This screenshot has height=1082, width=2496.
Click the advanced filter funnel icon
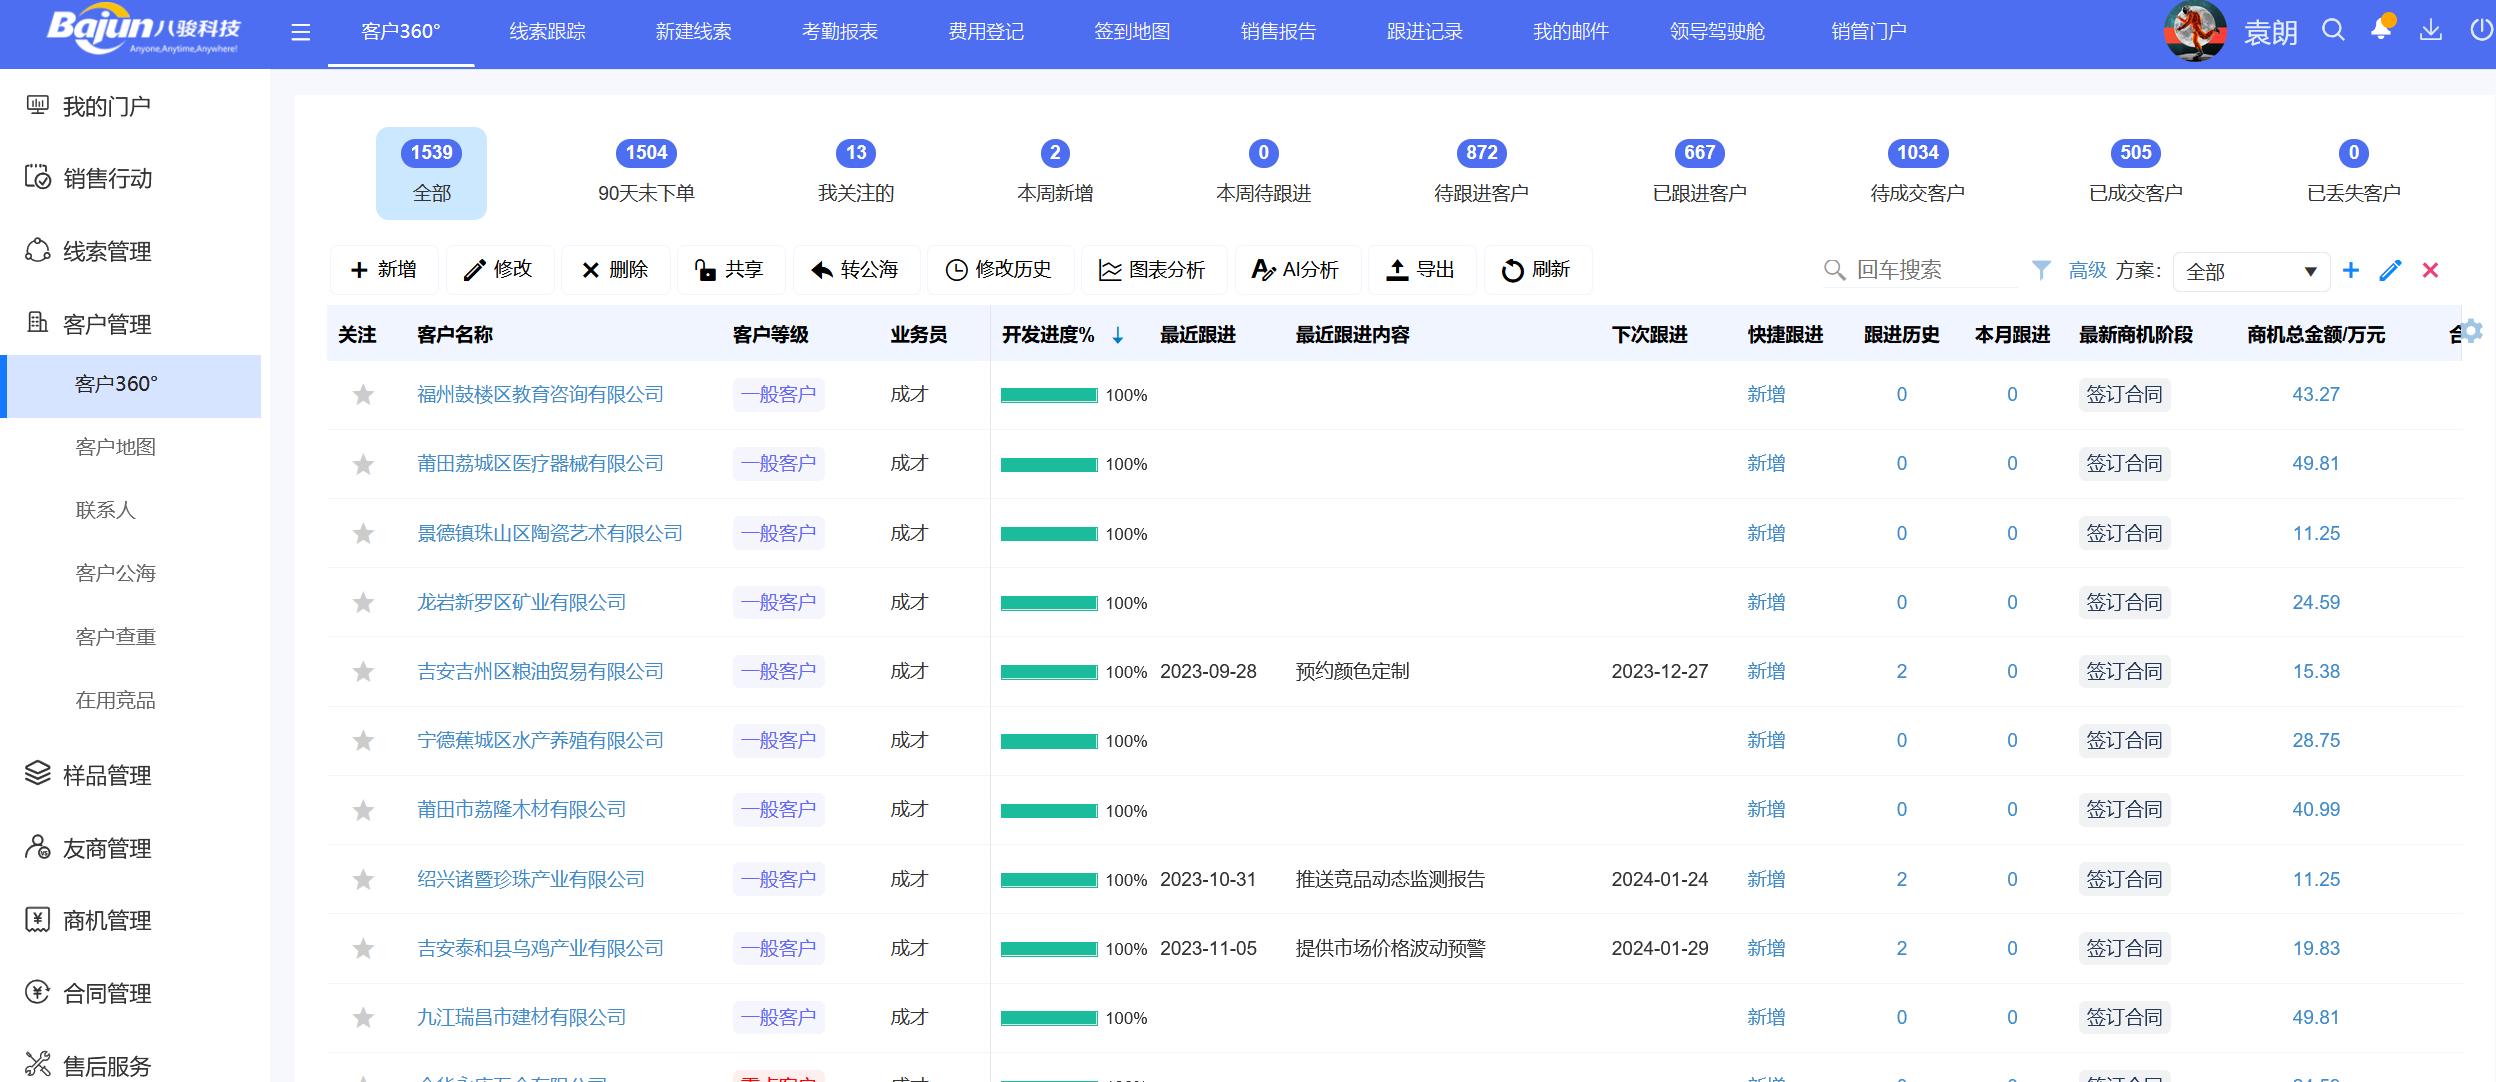tap(2041, 270)
